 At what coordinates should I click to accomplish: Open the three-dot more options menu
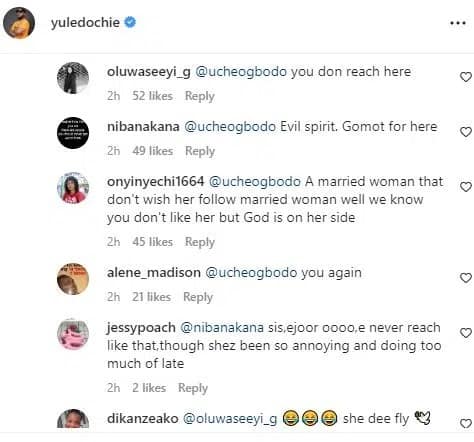point(458,23)
